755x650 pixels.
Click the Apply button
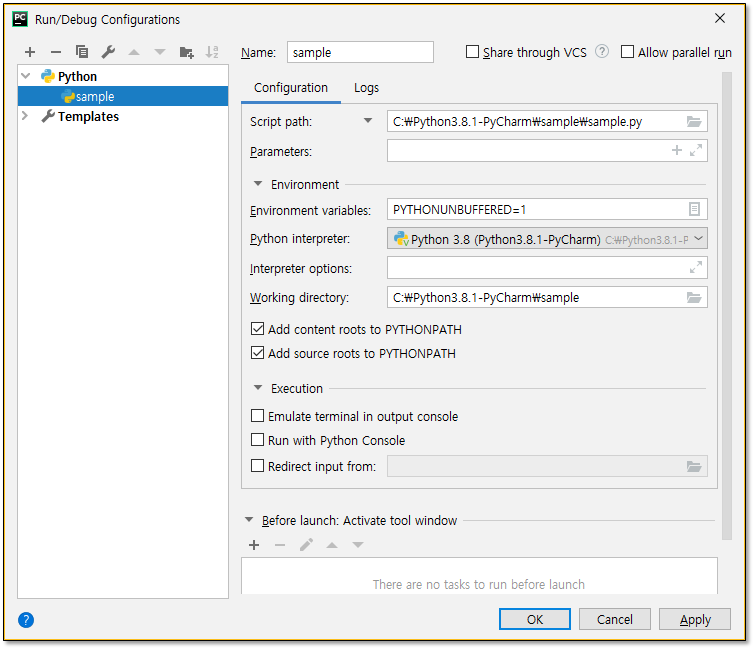[x=695, y=619]
